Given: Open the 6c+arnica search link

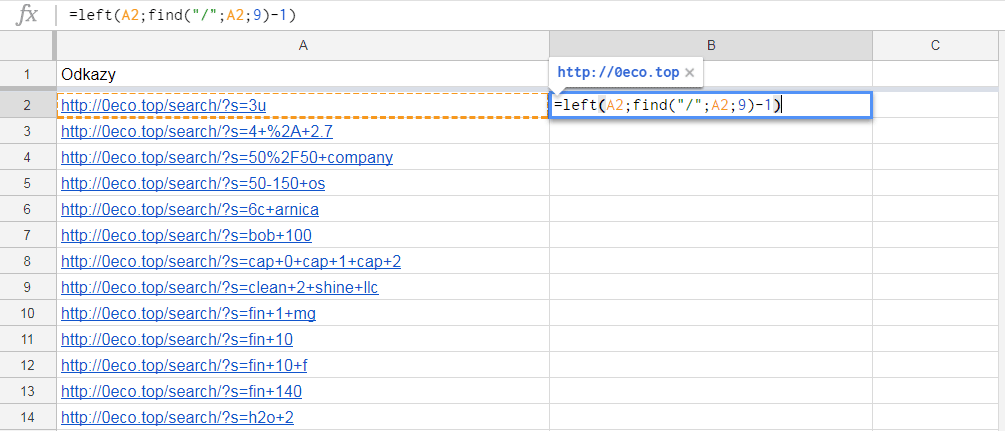Looking at the screenshot, I should 190,209.
